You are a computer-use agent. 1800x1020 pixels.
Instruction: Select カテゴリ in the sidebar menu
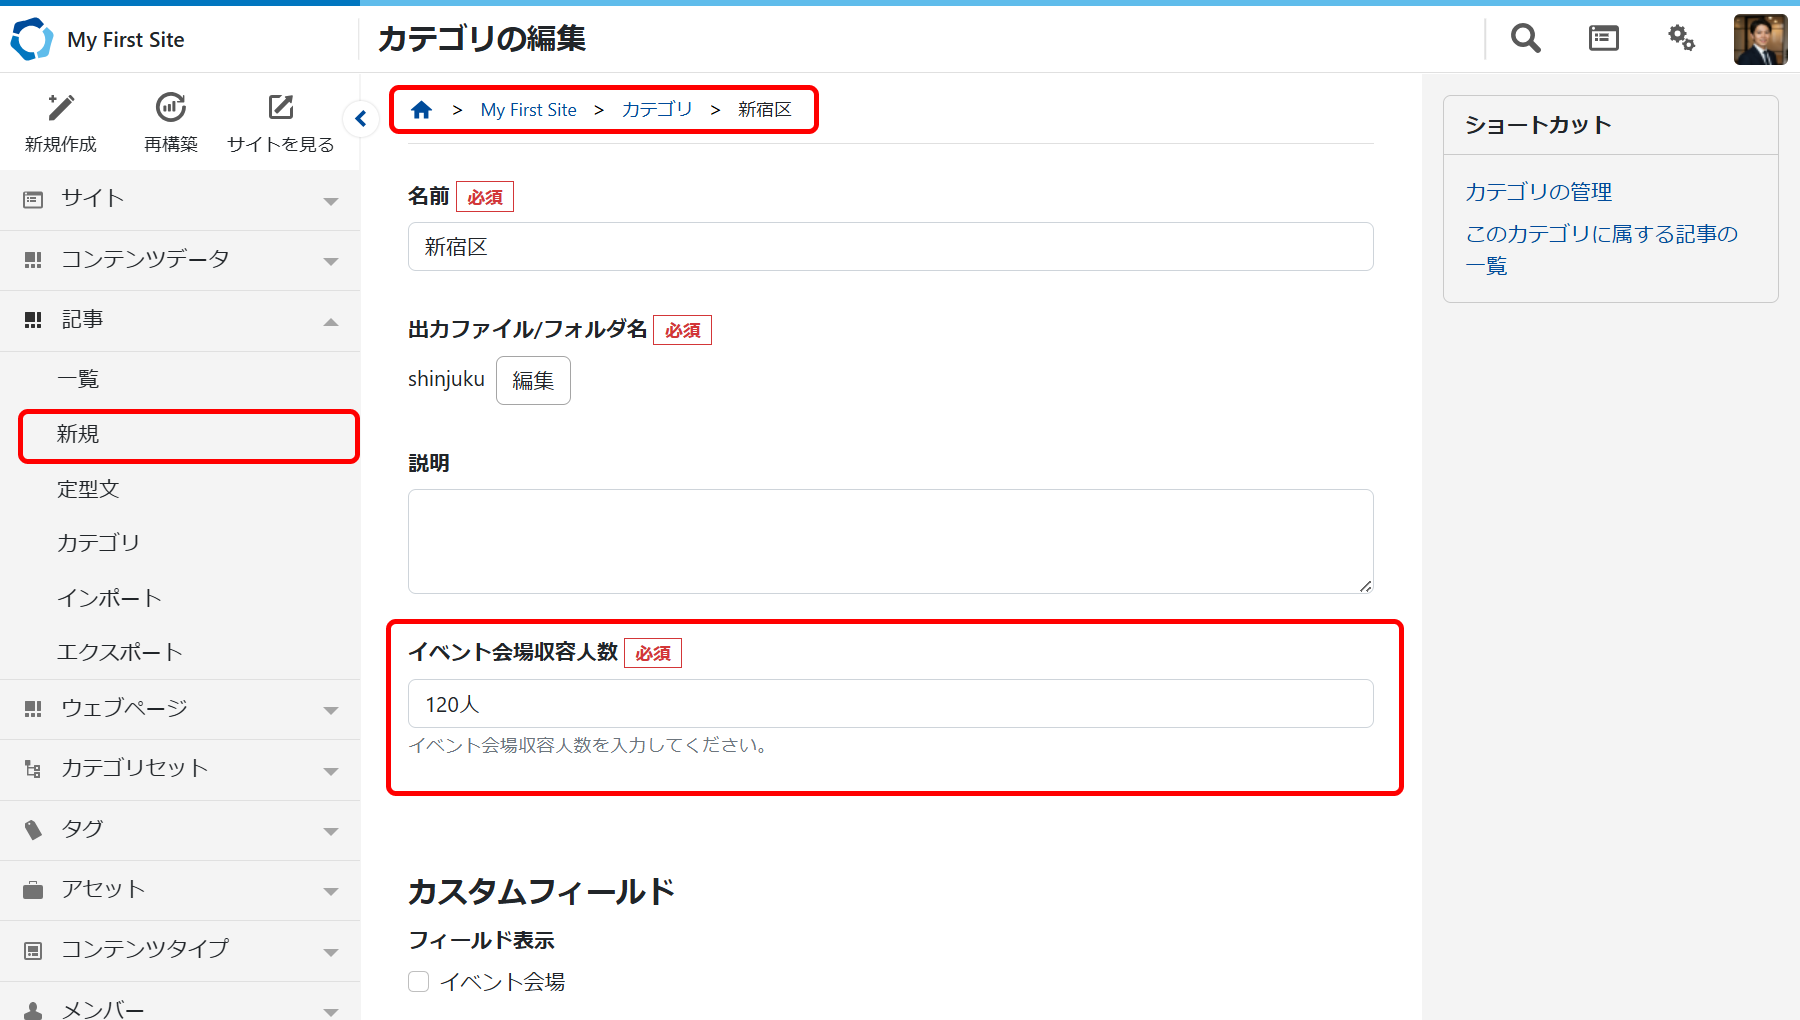98,543
